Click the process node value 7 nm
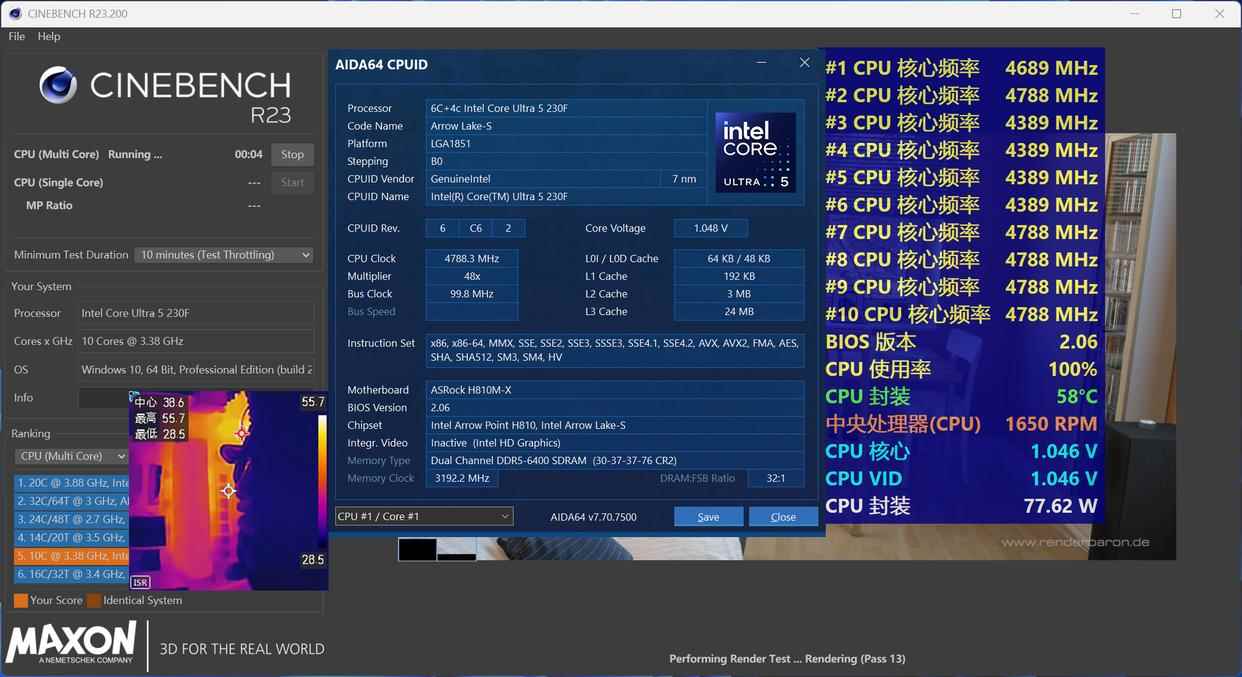The height and width of the screenshot is (677, 1242). (x=684, y=179)
